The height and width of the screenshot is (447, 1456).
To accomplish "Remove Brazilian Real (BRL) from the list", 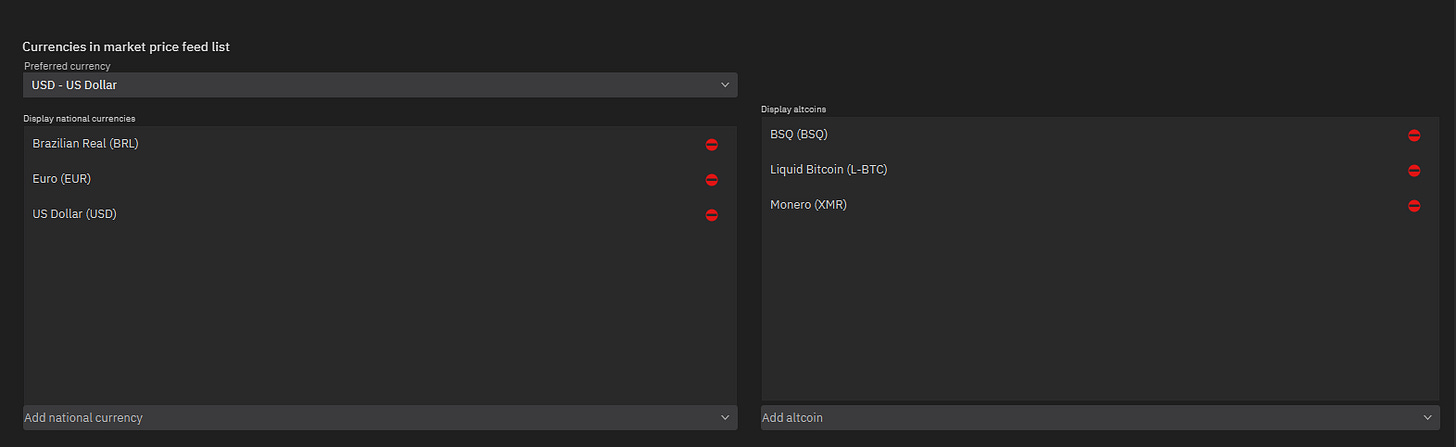I will coord(711,144).
